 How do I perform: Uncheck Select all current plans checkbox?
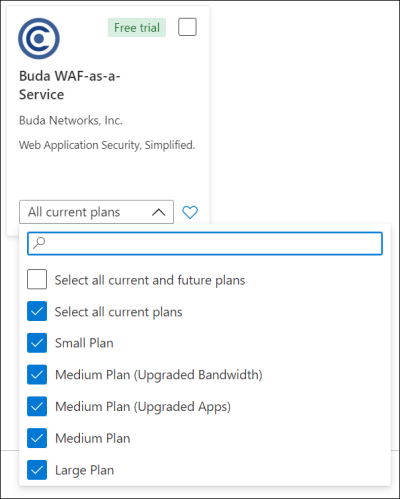tap(37, 311)
